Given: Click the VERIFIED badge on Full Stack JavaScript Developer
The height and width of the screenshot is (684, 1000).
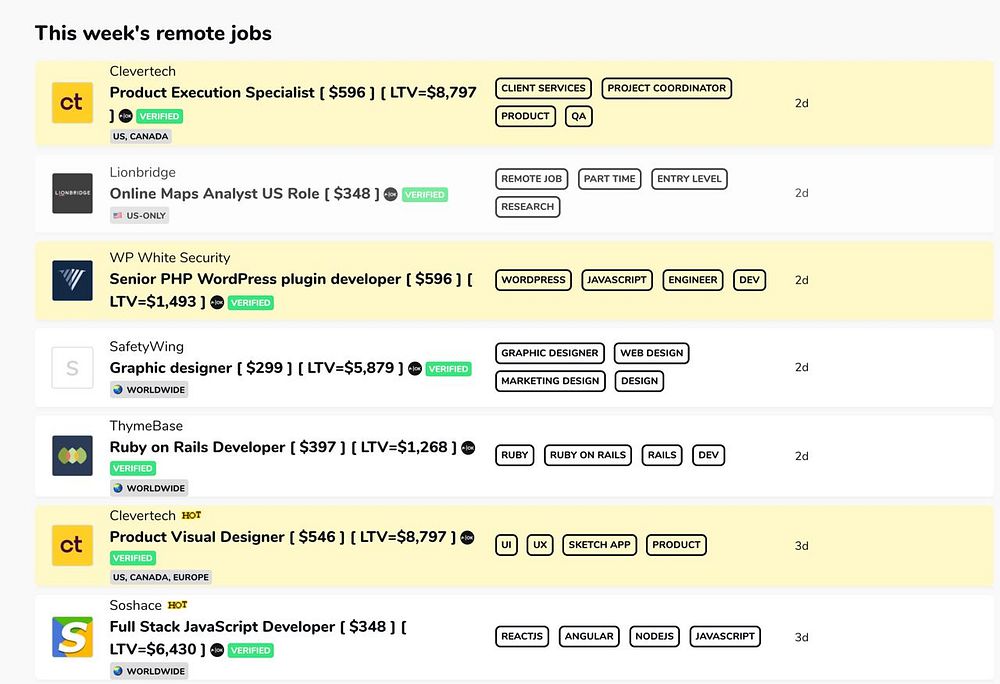Looking at the screenshot, I should click(251, 650).
